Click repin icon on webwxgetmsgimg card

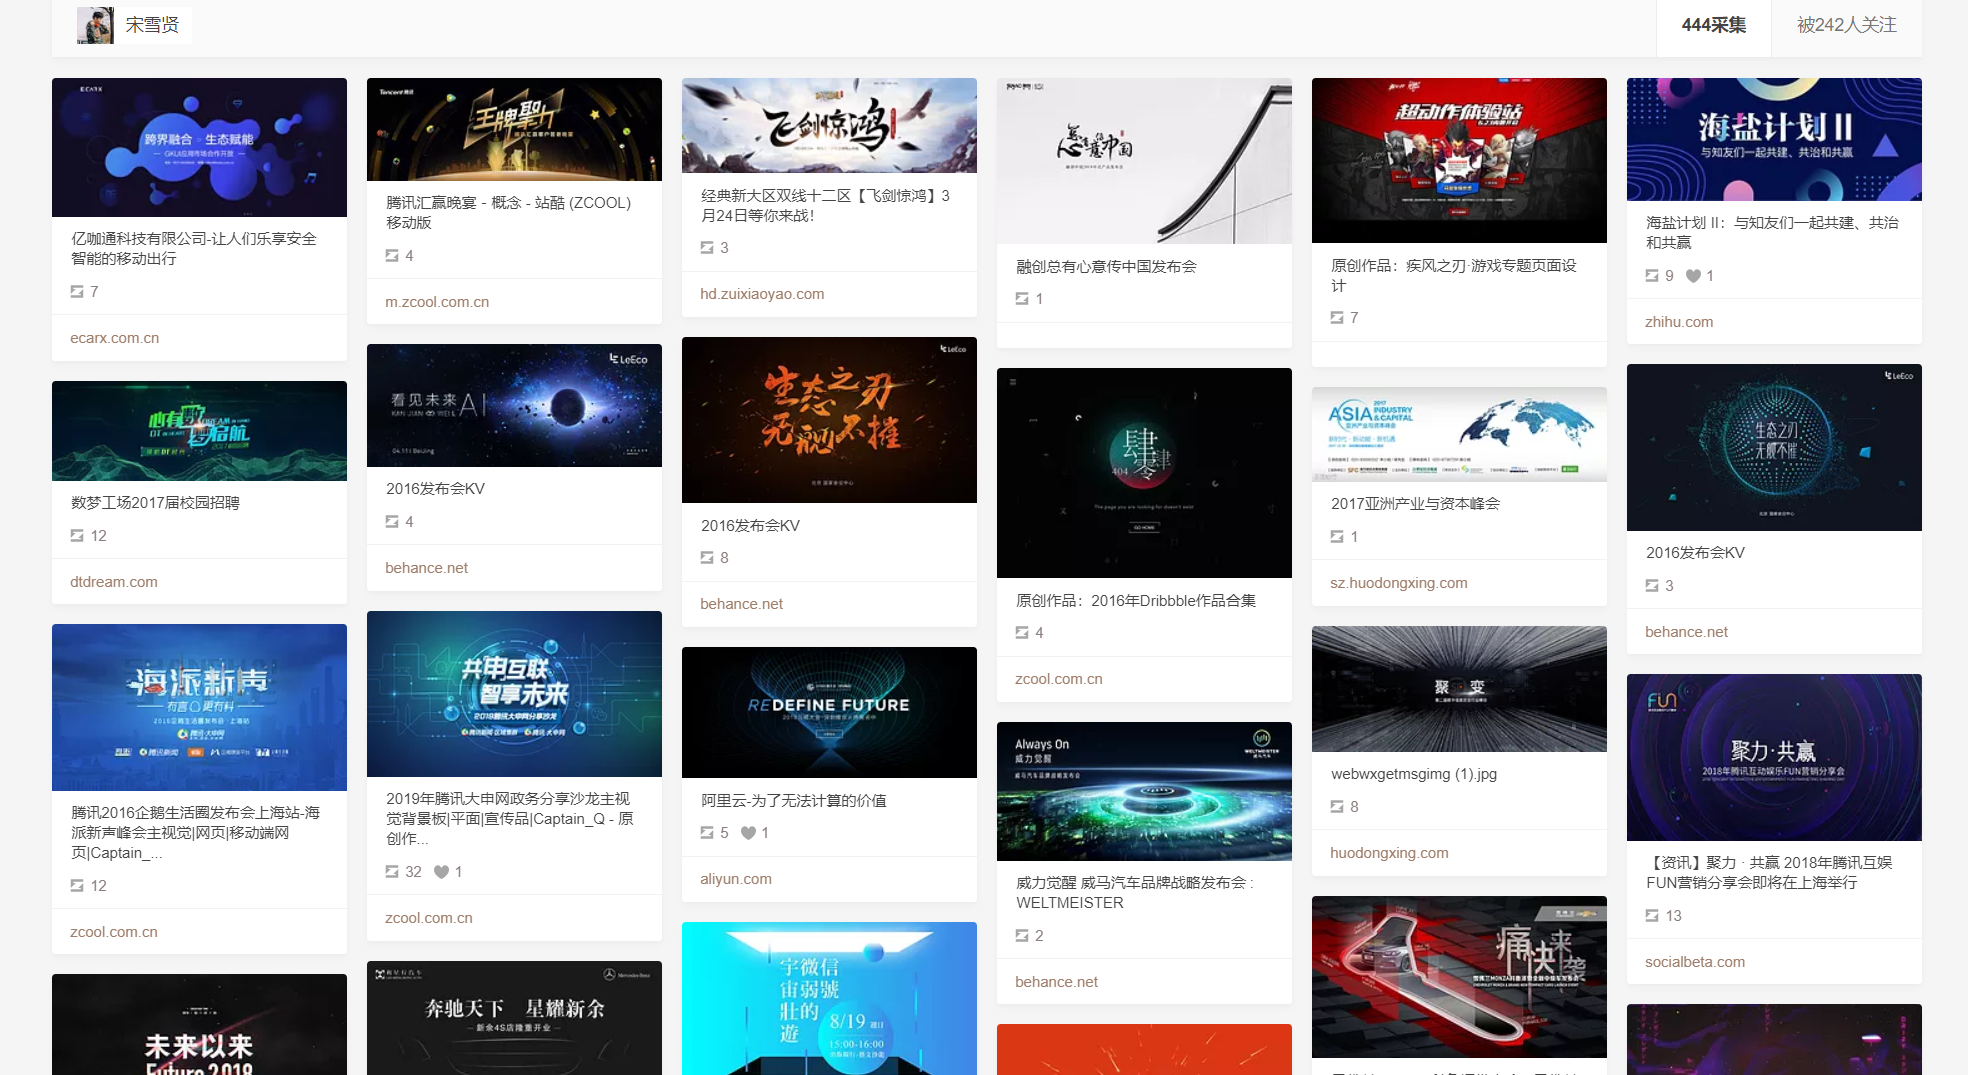click(x=1337, y=807)
